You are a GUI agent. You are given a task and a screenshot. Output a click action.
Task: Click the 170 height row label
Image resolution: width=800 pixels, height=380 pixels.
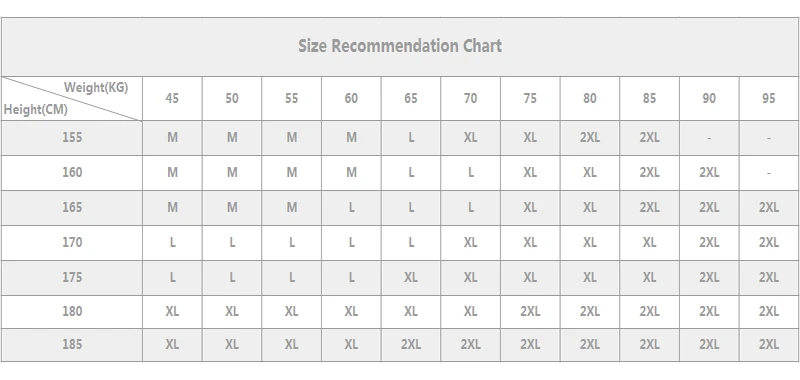tap(72, 242)
